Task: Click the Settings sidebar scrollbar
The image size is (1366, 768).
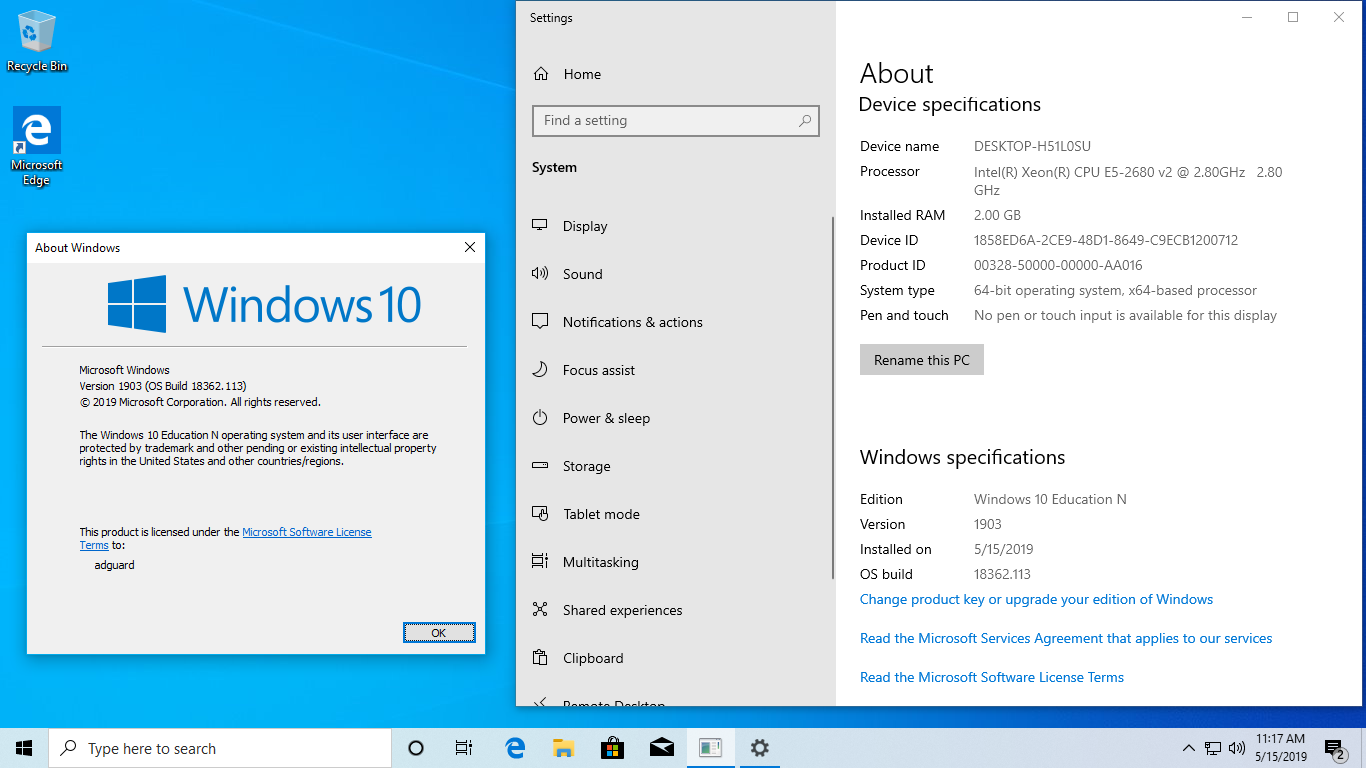Action: click(833, 397)
